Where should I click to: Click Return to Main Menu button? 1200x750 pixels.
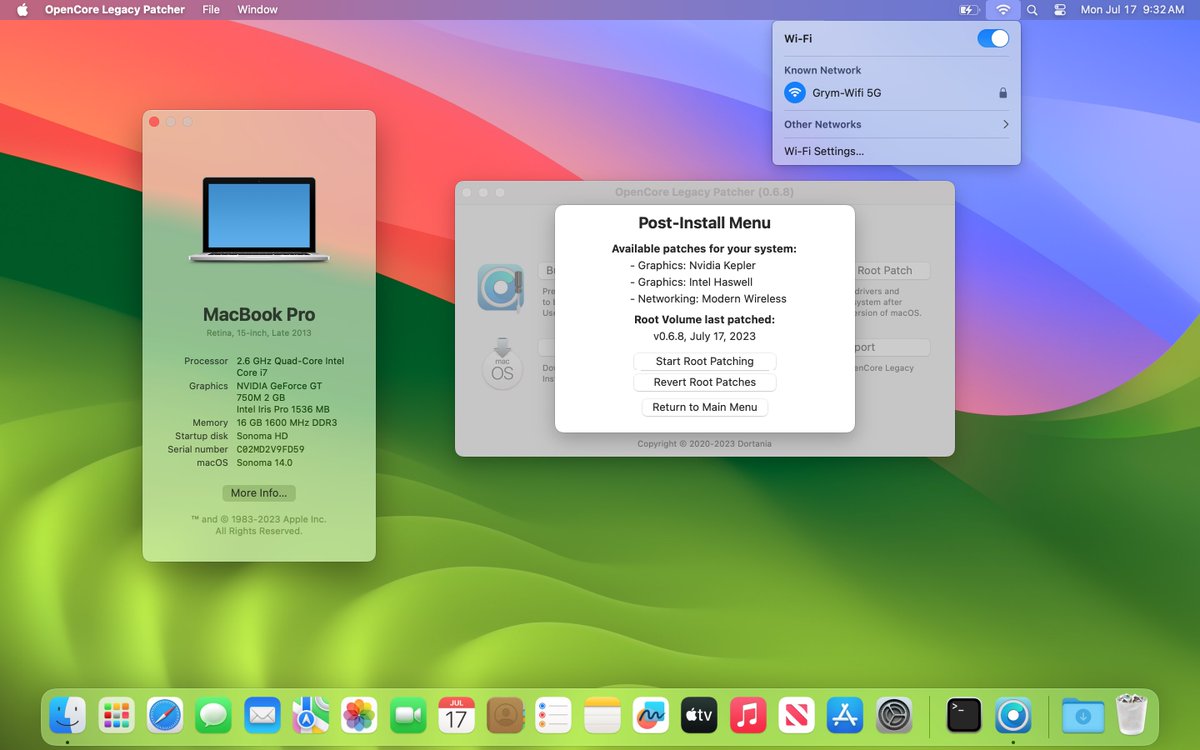click(705, 407)
